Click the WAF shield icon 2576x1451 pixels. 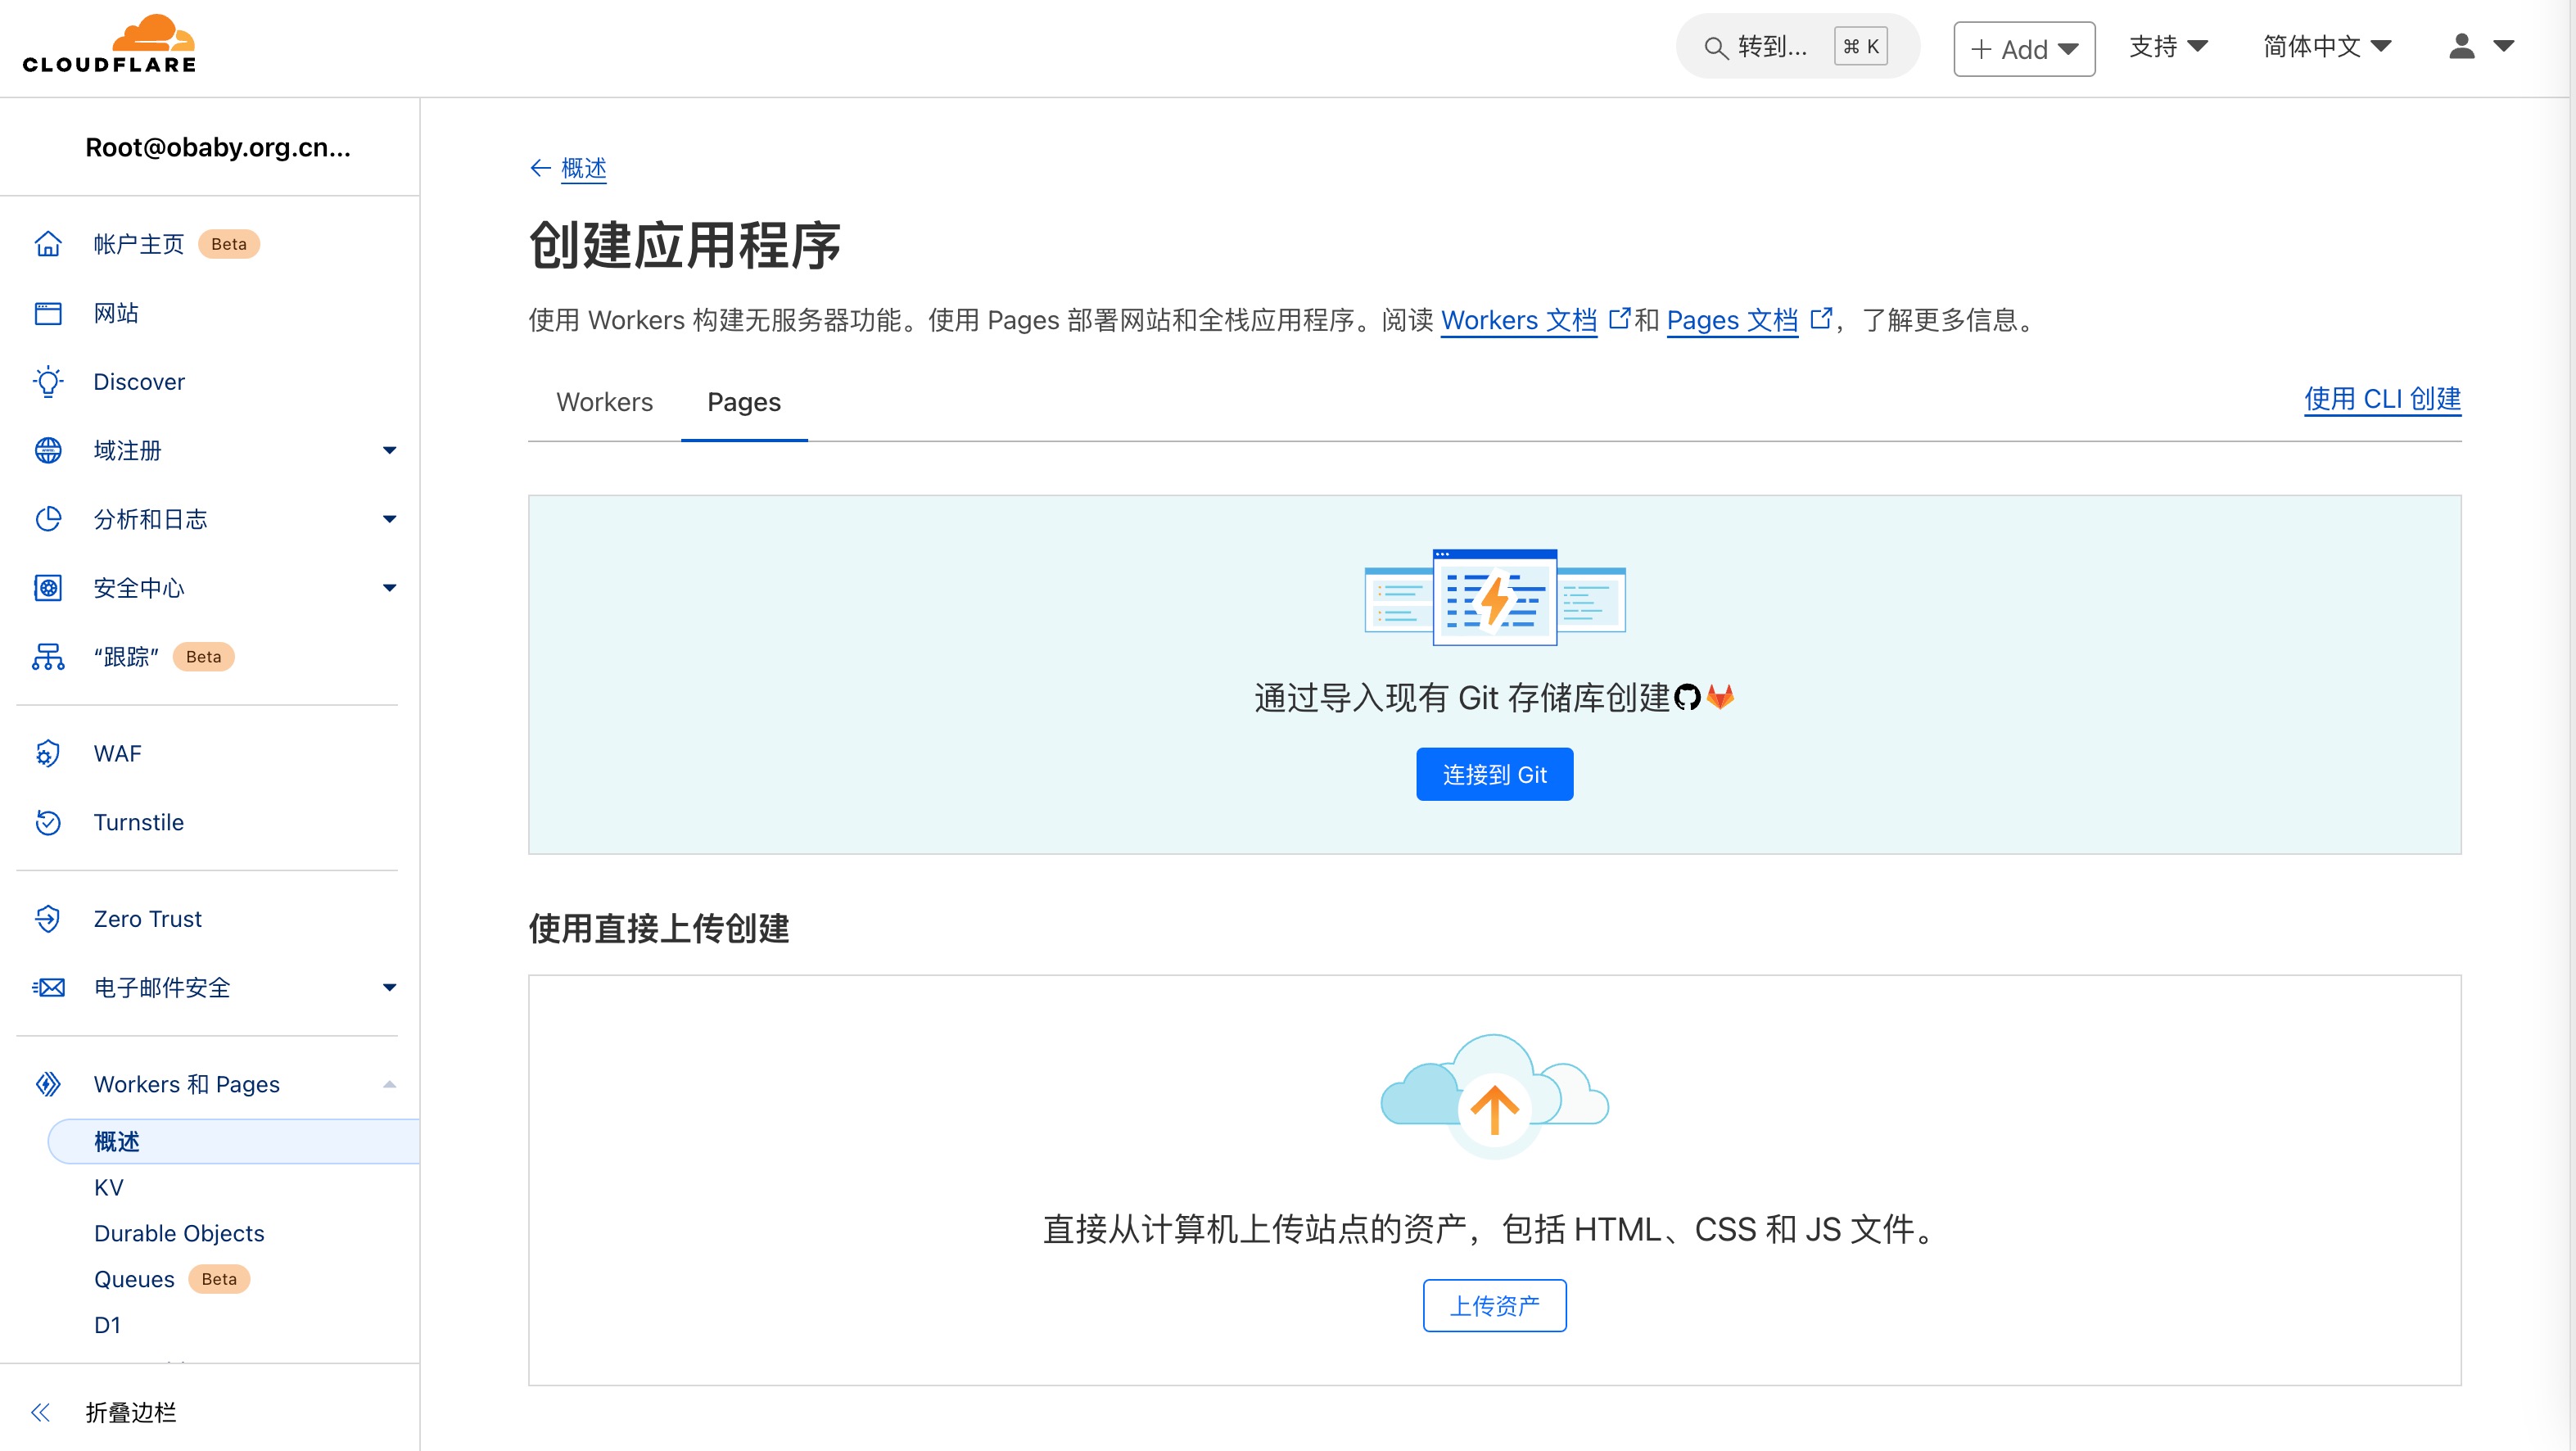[x=48, y=753]
